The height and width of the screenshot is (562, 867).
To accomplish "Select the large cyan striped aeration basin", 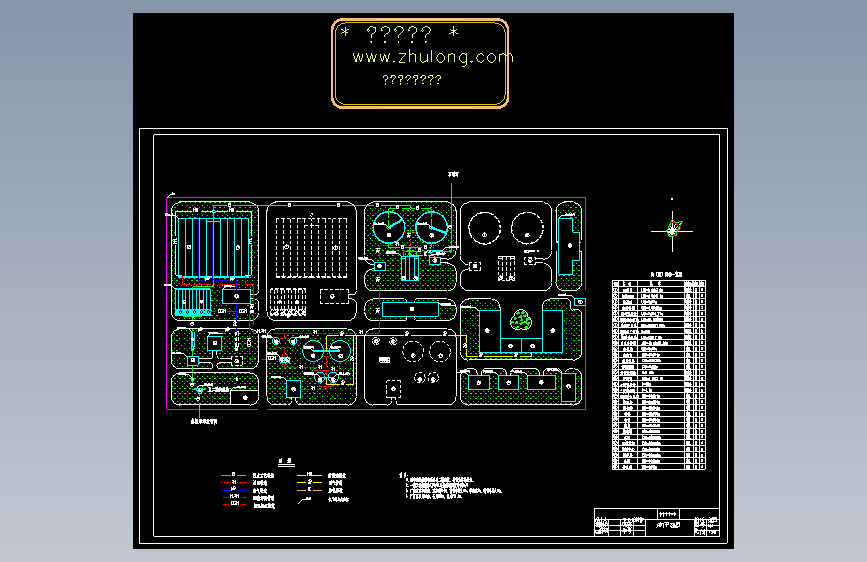I will (x=212, y=247).
